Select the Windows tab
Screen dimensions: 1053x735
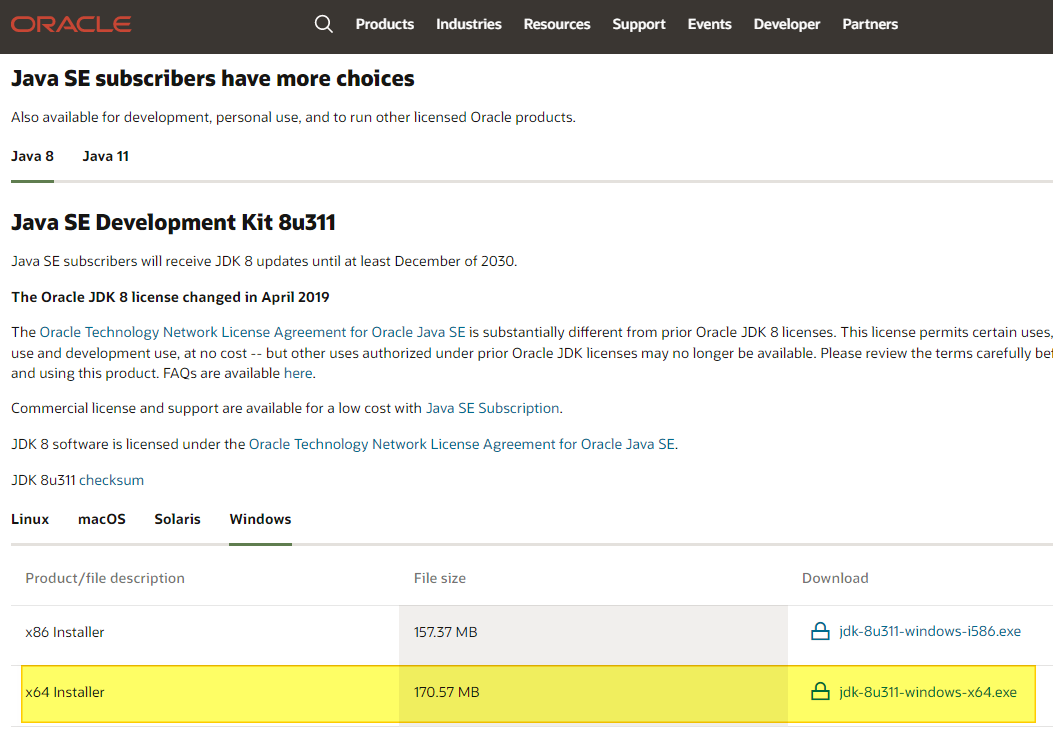coord(261,519)
